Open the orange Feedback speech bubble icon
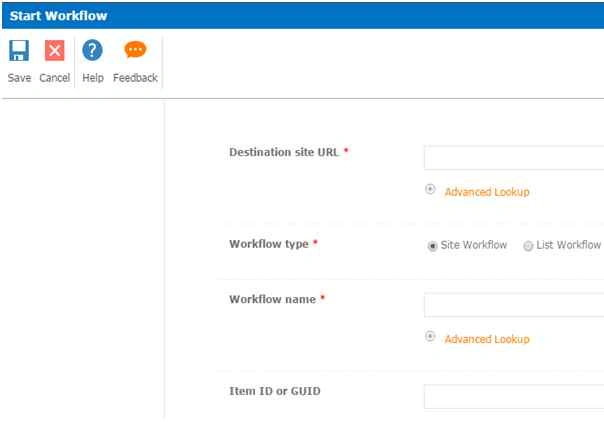The height and width of the screenshot is (422, 604). tap(135, 49)
